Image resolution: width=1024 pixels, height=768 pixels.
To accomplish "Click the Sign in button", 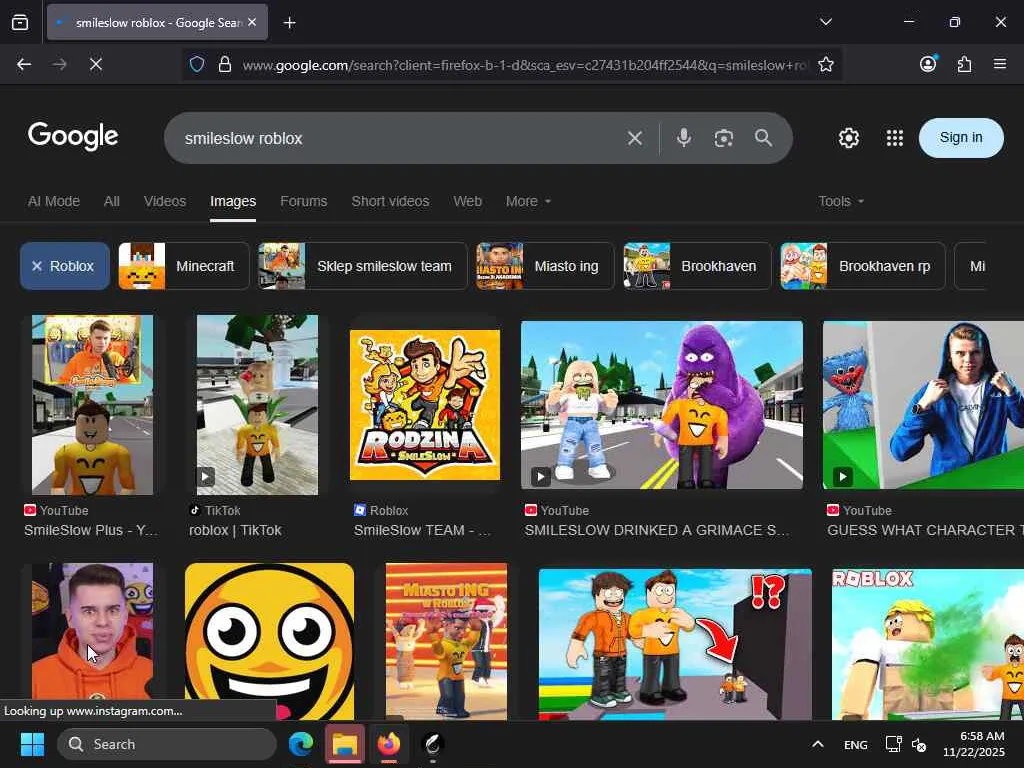I will [x=961, y=138].
